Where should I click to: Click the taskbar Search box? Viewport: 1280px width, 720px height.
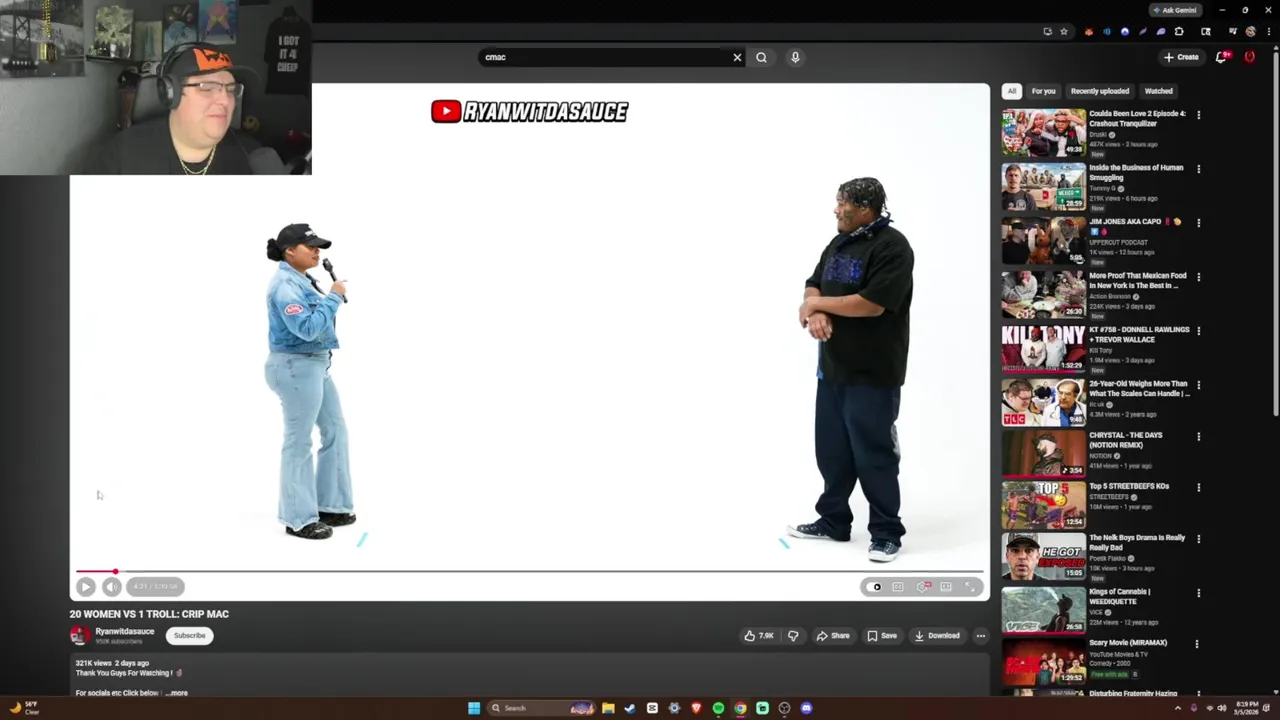tap(541, 708)
